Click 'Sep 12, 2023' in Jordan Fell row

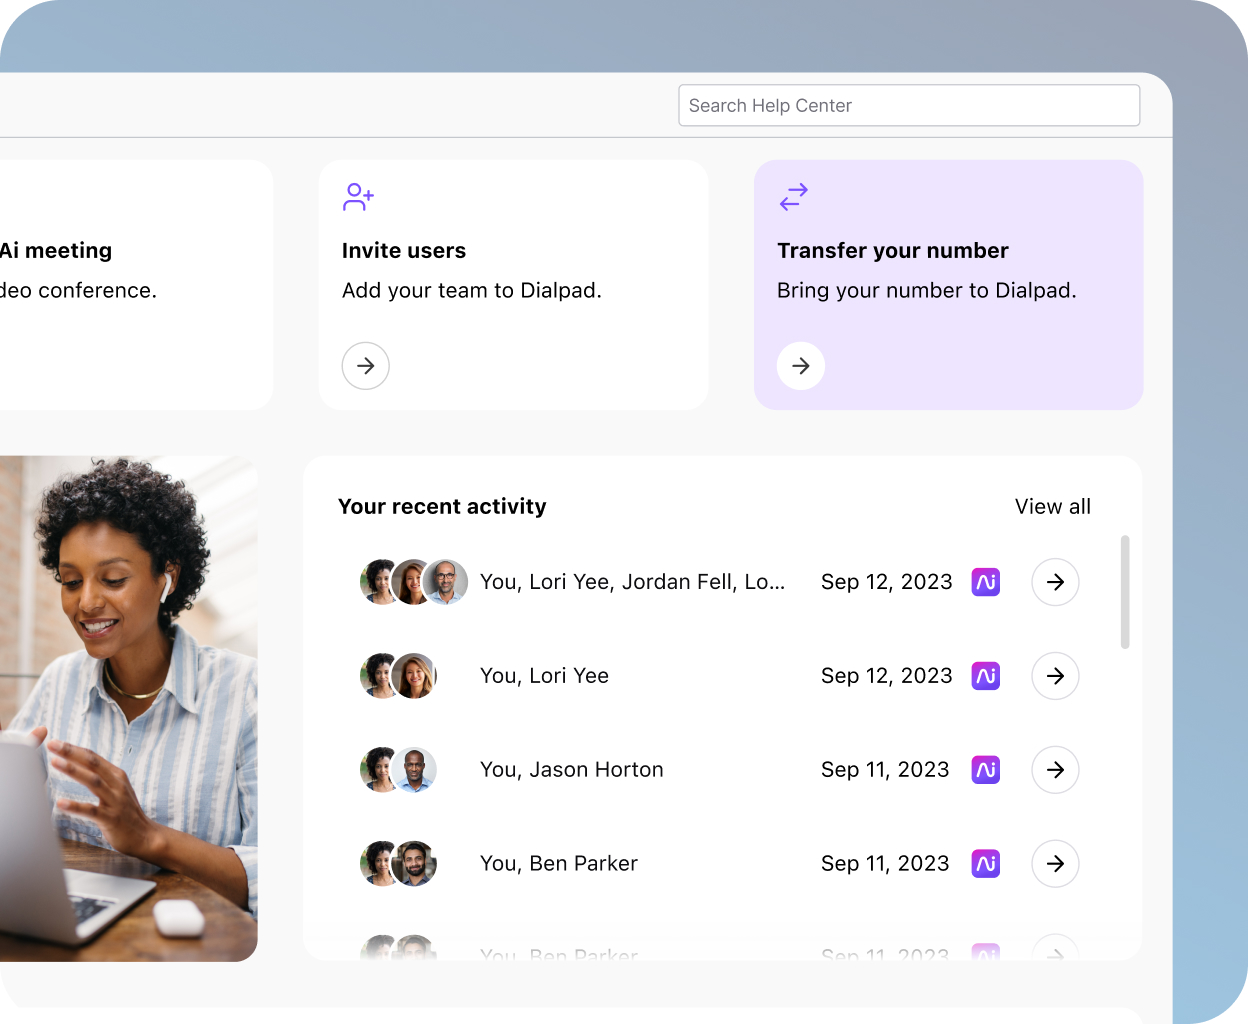pos(887,582)
